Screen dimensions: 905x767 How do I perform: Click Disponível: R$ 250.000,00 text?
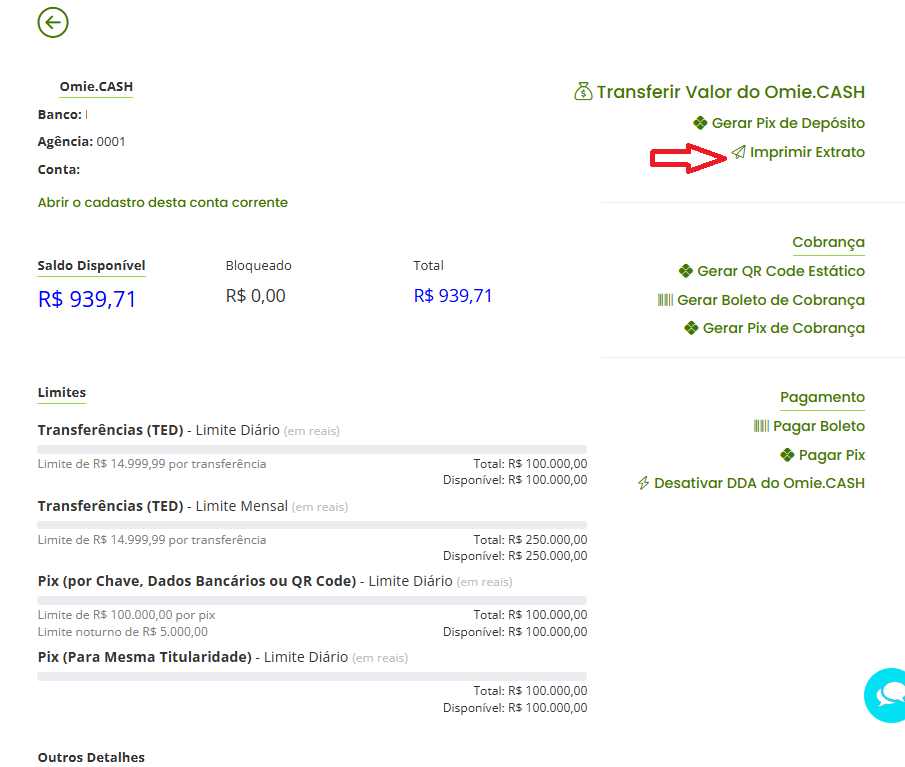(x=515, y=556)
